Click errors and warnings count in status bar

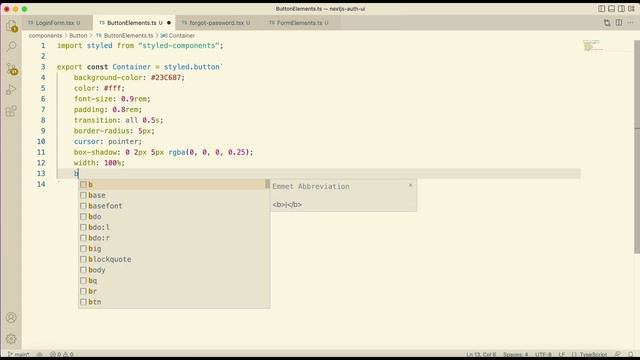[x=62, y=354]
